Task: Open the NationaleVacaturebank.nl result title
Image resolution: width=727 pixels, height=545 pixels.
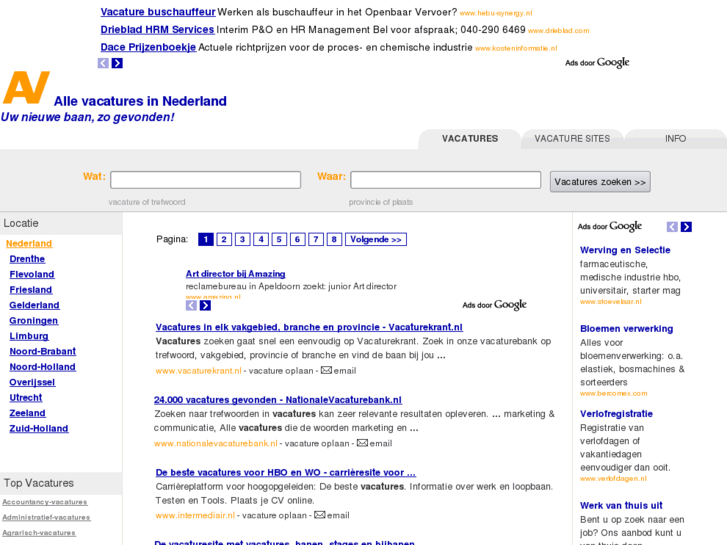Action: click(278, 400)
